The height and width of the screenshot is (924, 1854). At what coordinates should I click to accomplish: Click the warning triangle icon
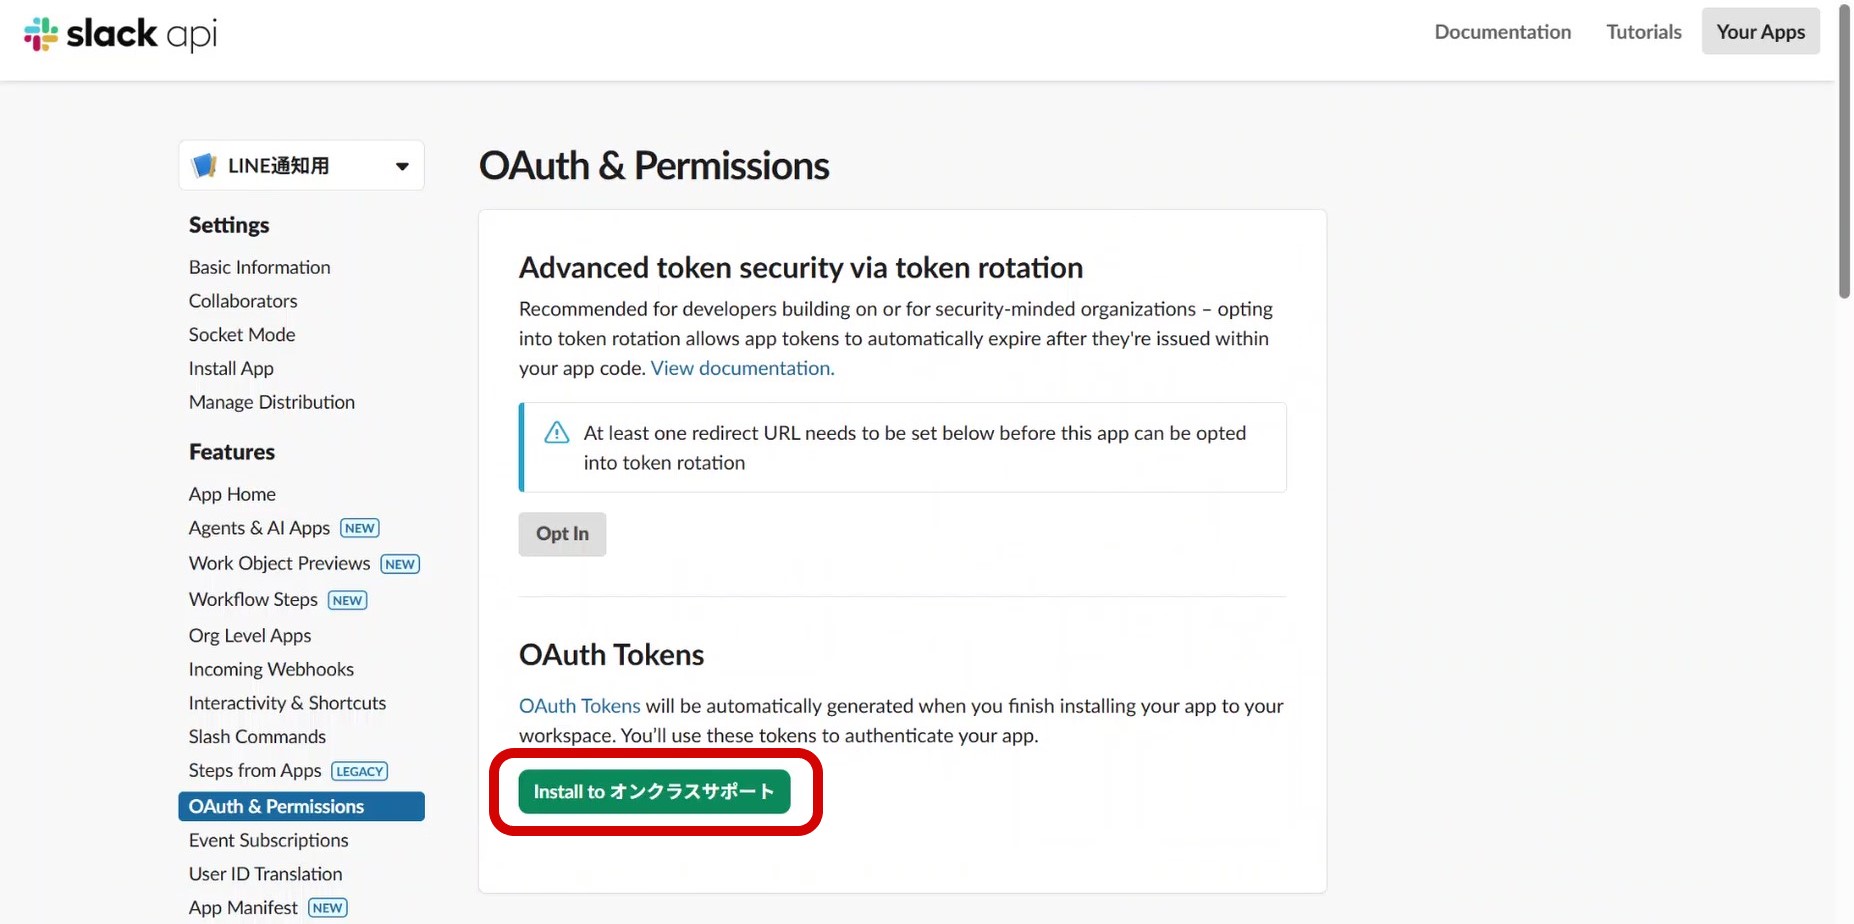click(556, 433)
